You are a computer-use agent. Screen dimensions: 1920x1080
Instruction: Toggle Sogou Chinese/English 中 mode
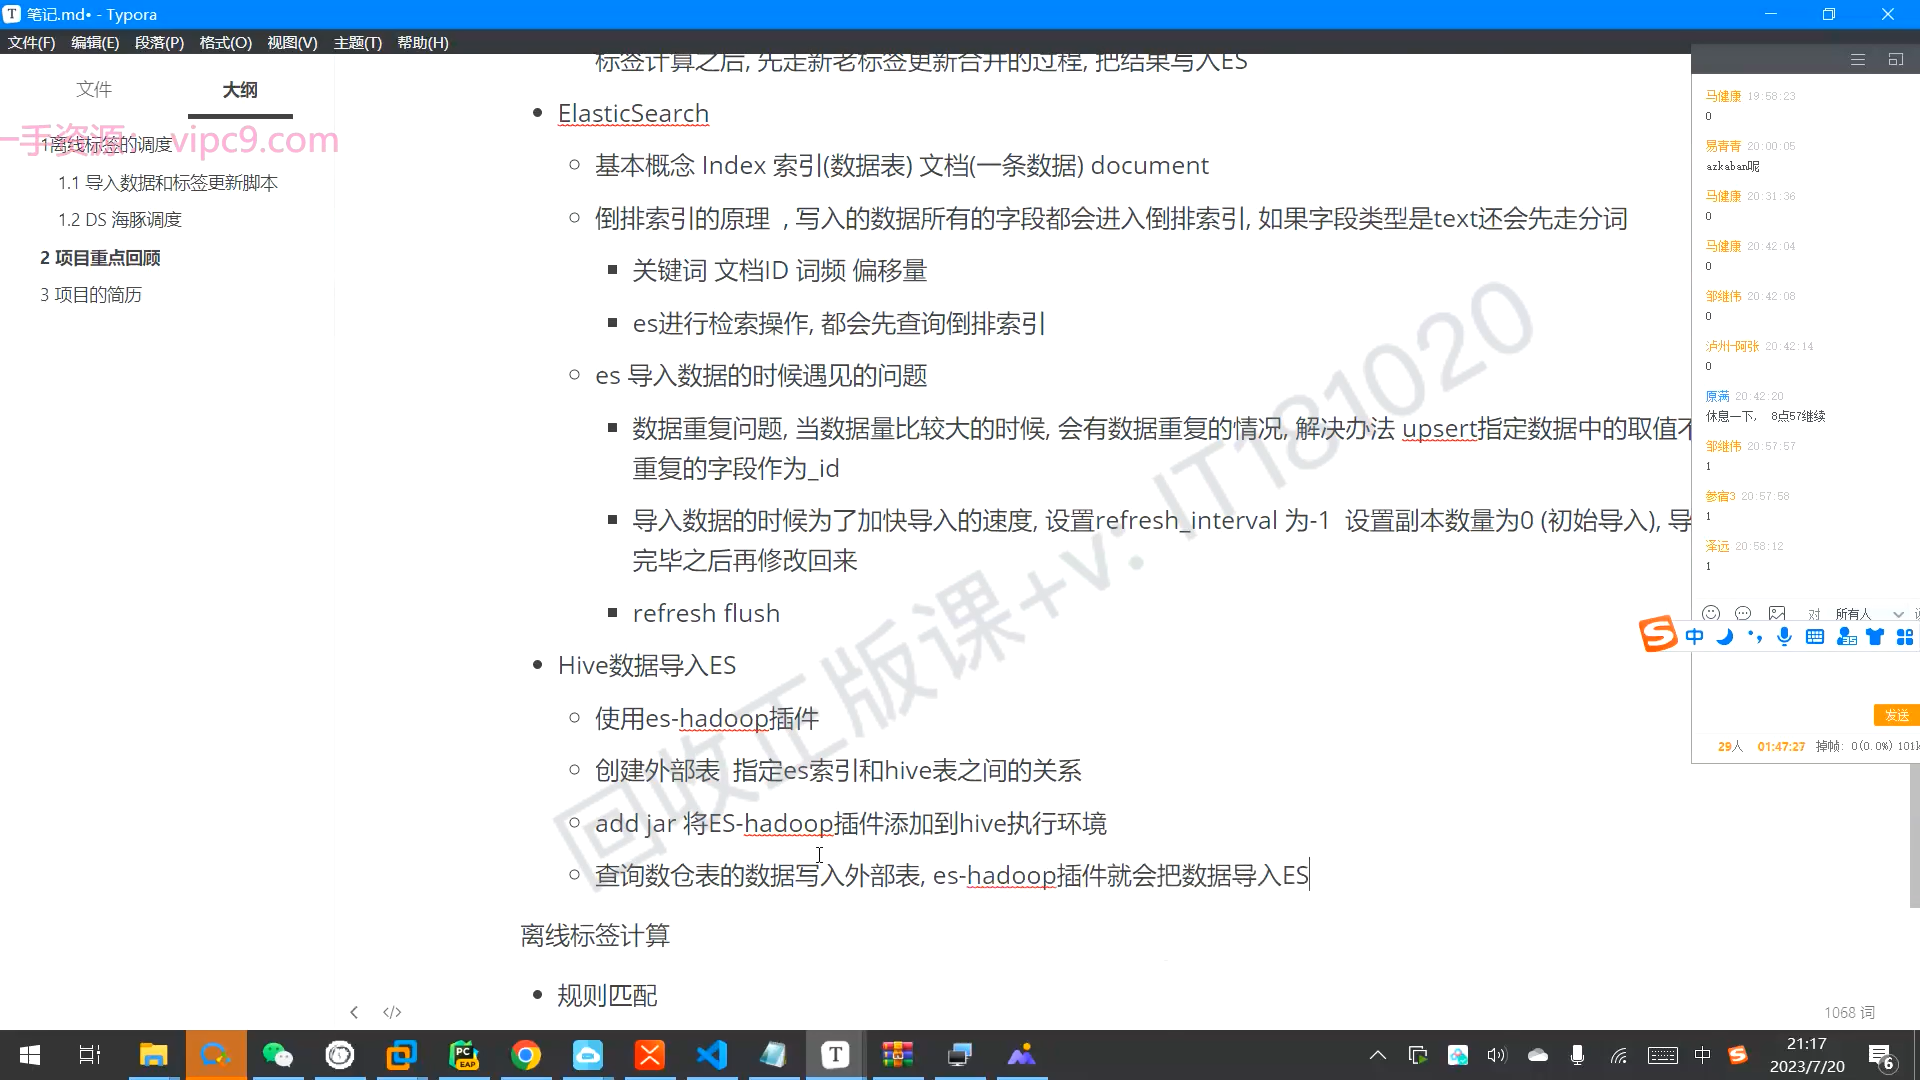coord(1694,637)
